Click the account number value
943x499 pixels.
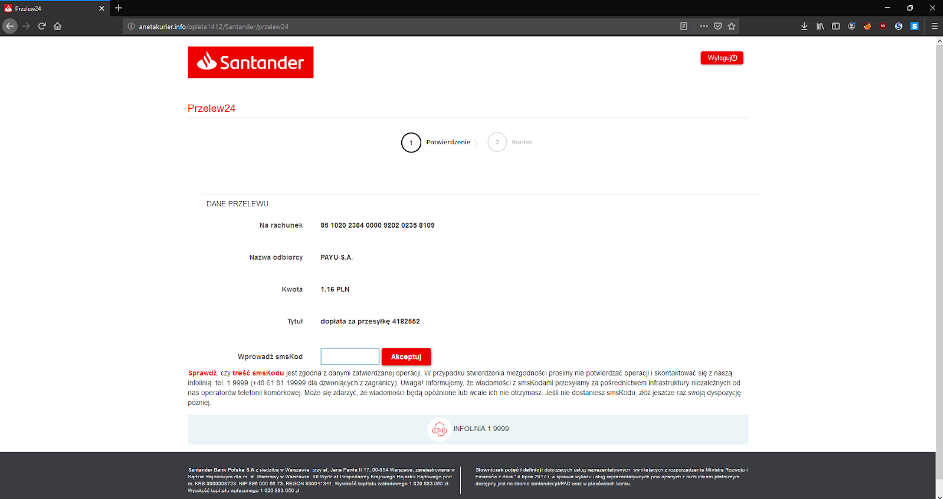[377, 225]
